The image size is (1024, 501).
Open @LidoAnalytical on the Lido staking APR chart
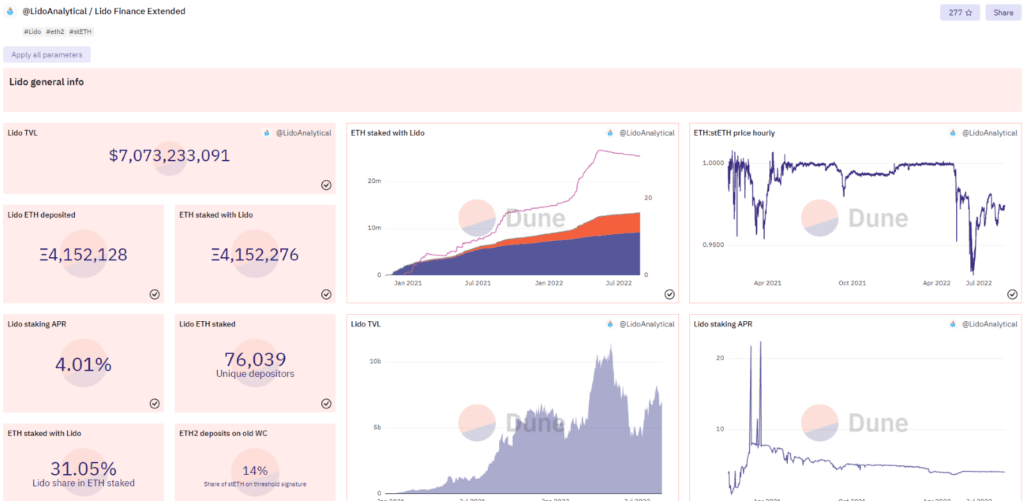[x=989, y=323]
